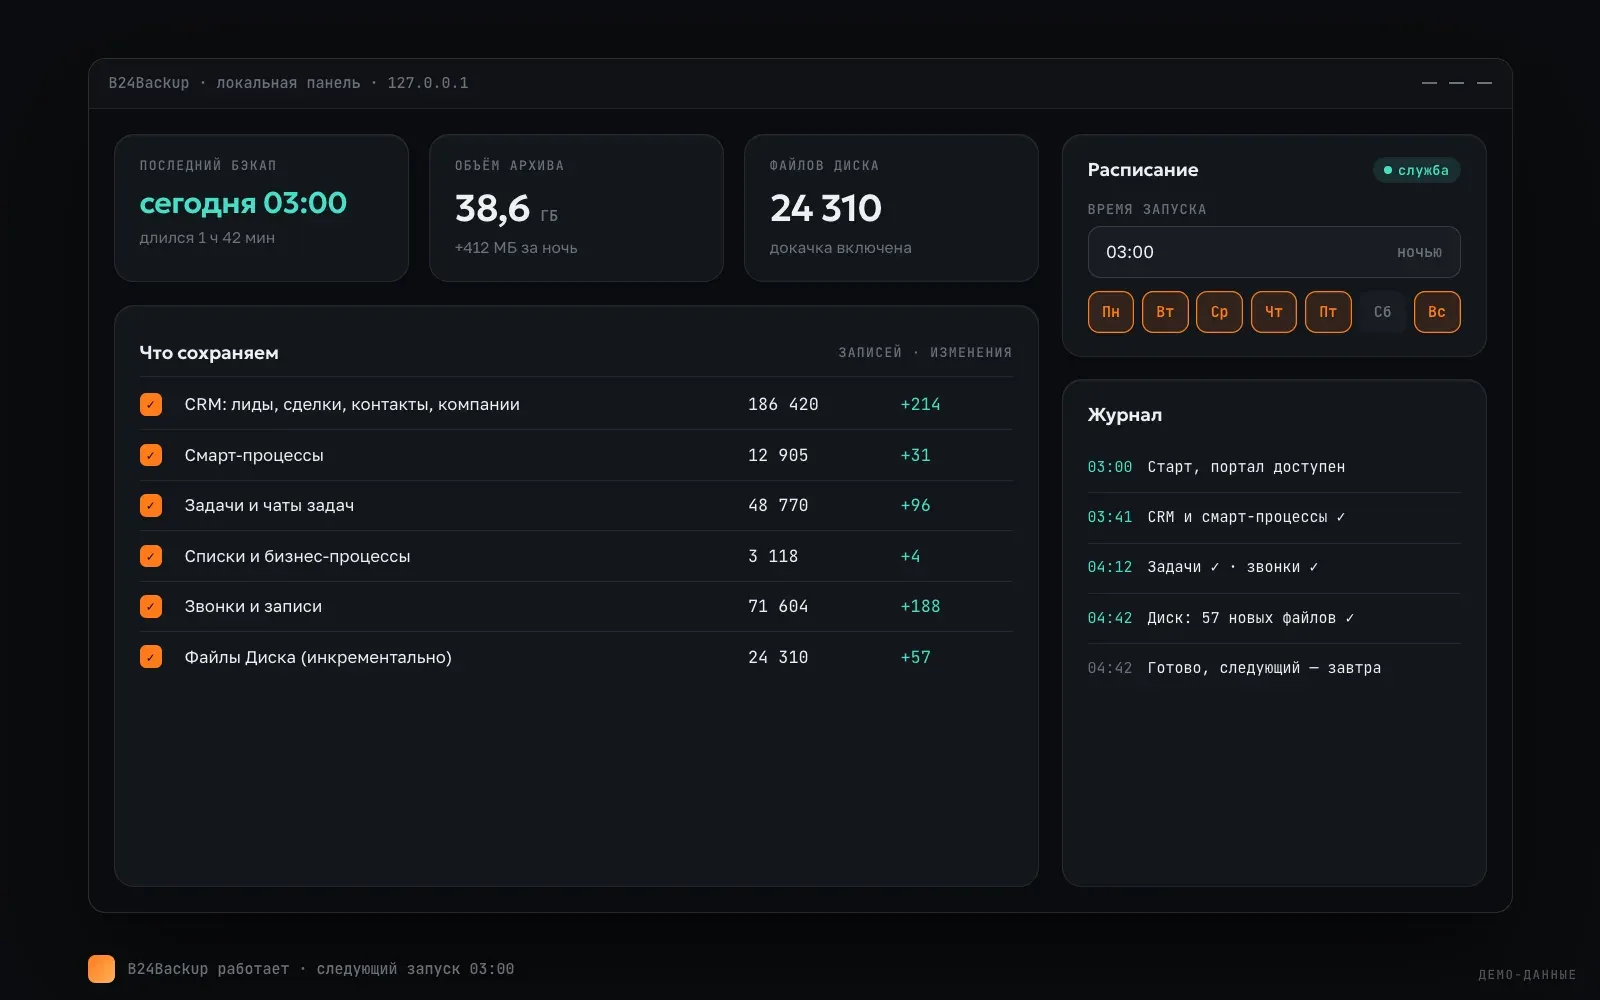Click the +57 changes value
The height and width of the screenshot is (1000, 1600).
[x=915, y=657]
